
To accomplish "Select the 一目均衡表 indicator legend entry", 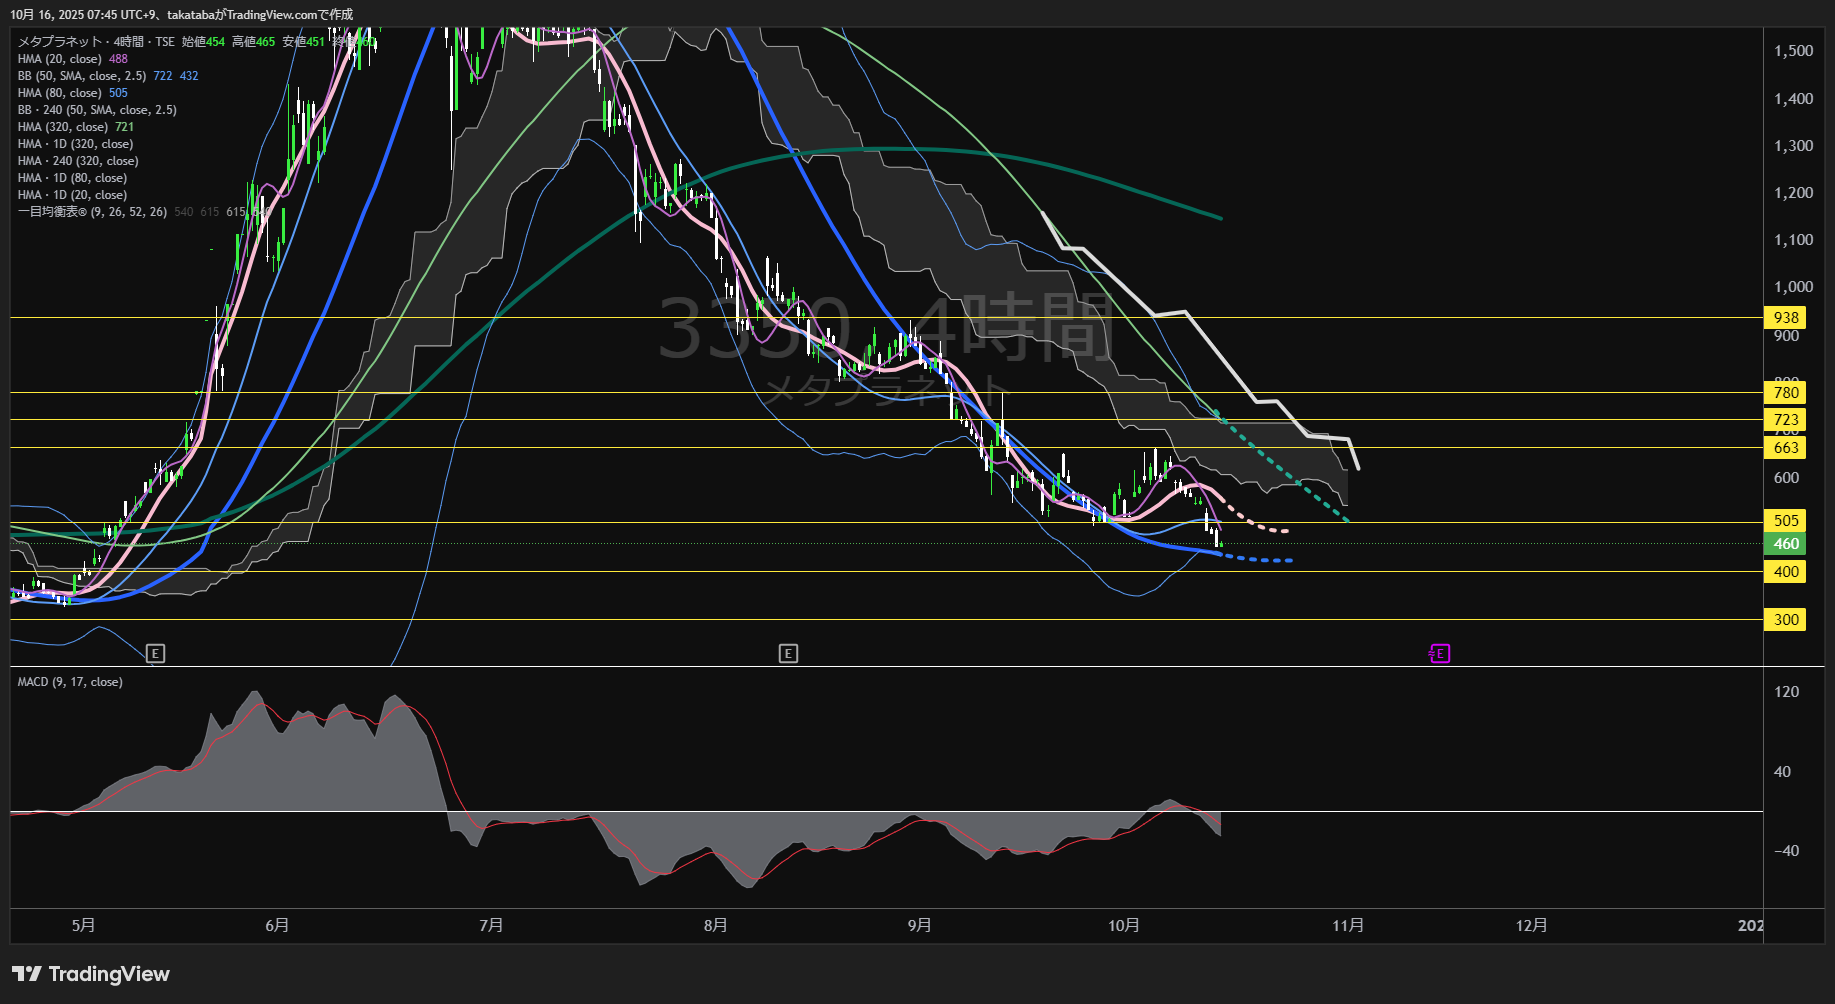I will [x=92, y=212].
